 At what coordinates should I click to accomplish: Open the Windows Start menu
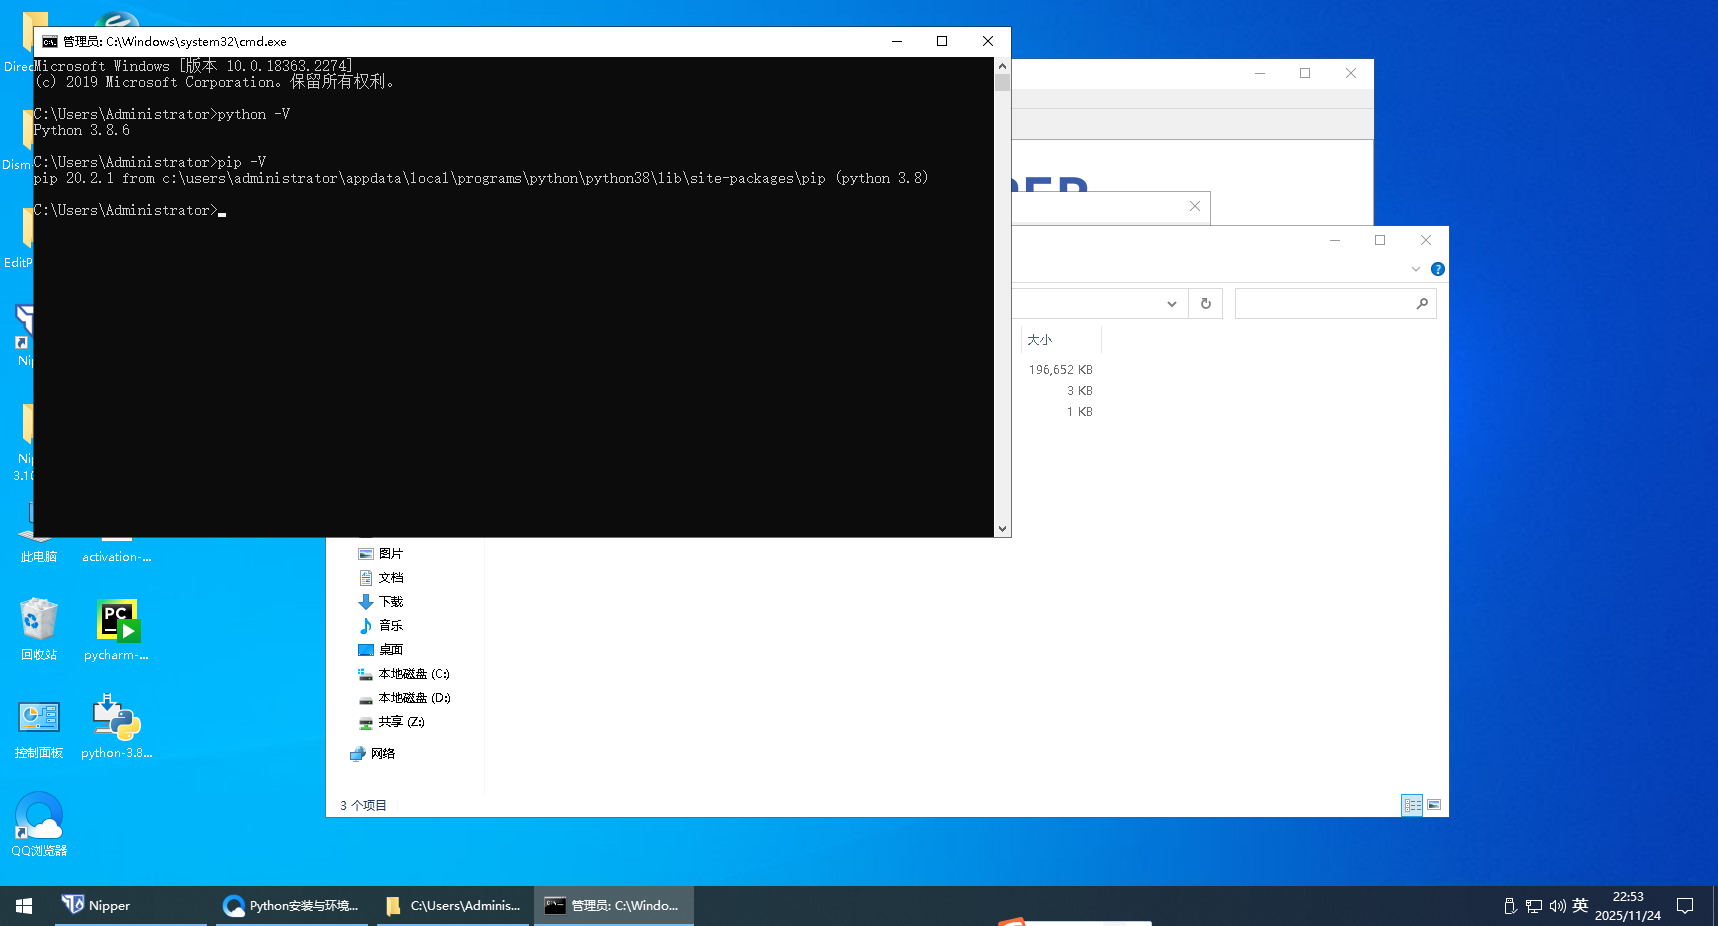coord(24,906)
